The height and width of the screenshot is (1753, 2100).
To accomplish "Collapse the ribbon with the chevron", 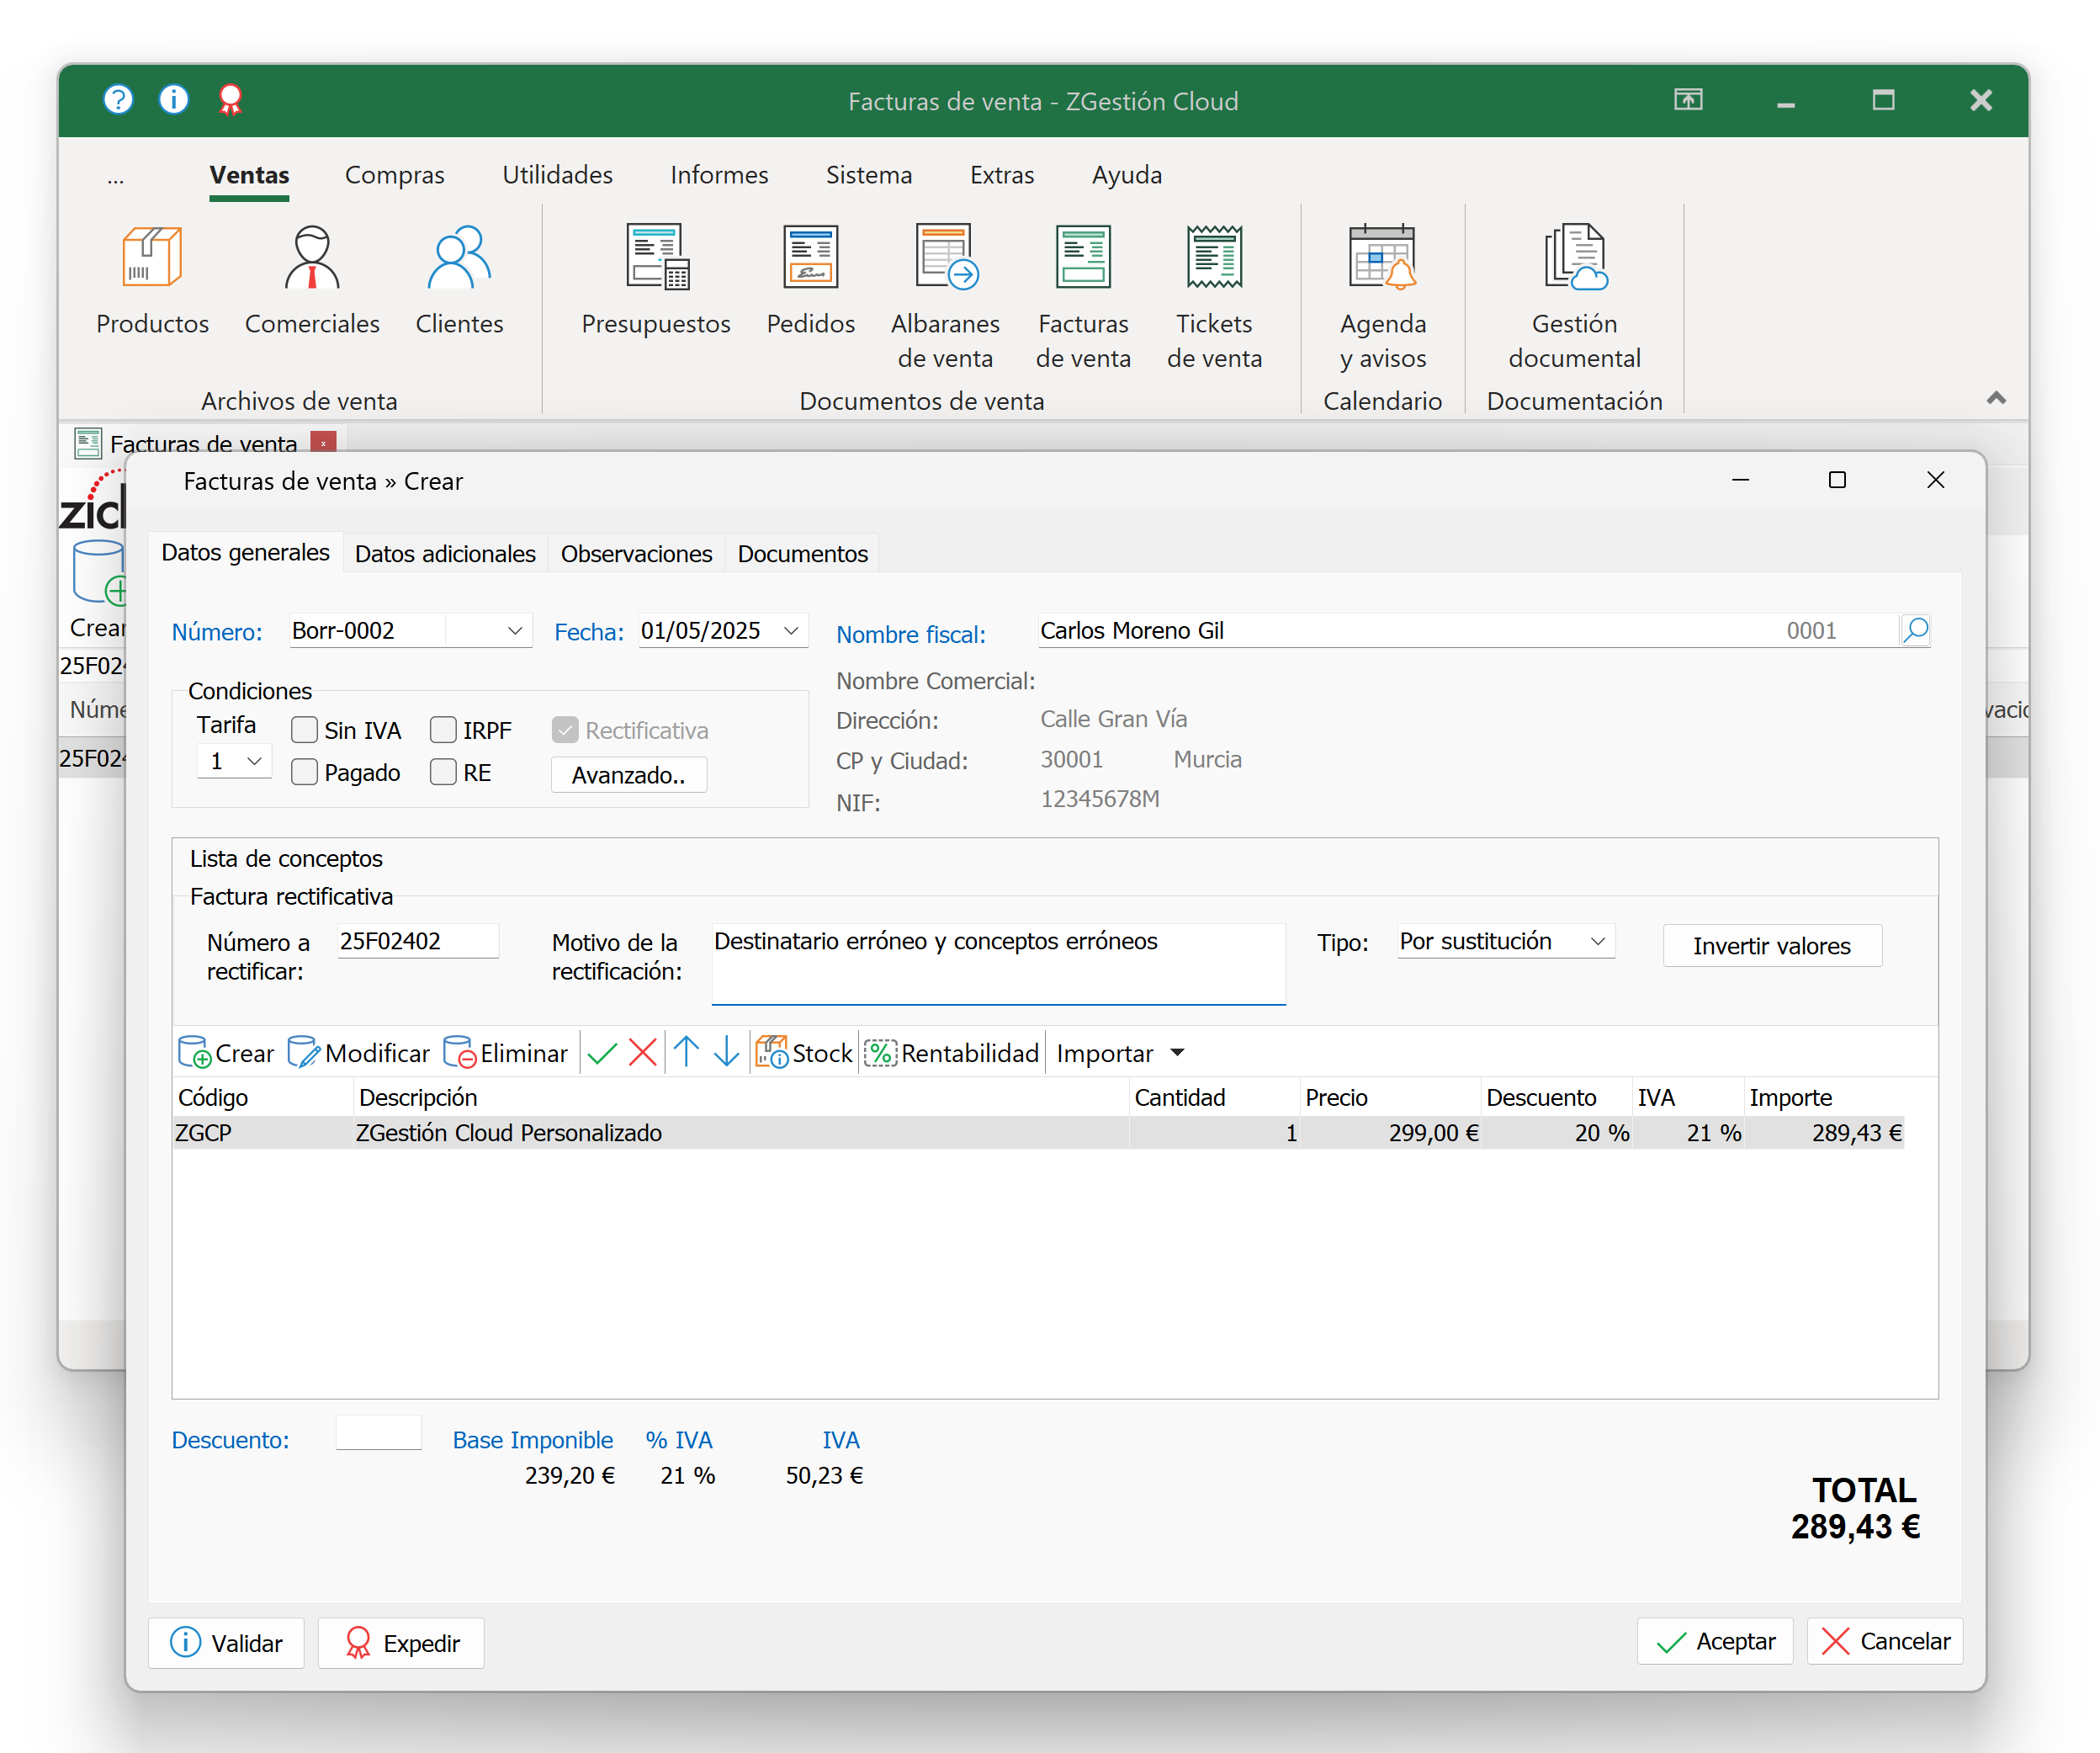I will tap(1996, 398).
